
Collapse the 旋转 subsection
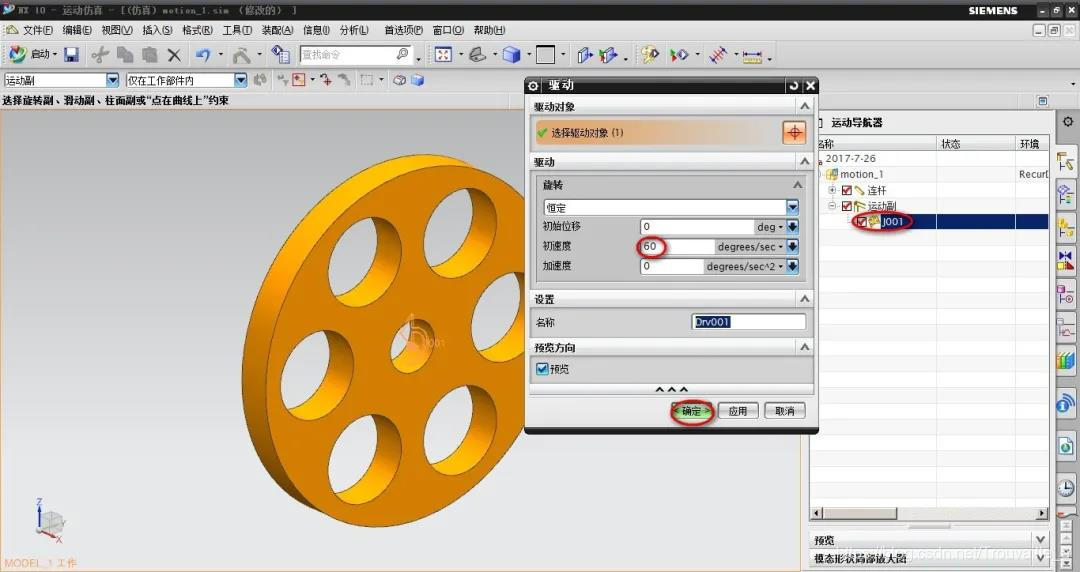pyautogui.click(x=797, y=185)
